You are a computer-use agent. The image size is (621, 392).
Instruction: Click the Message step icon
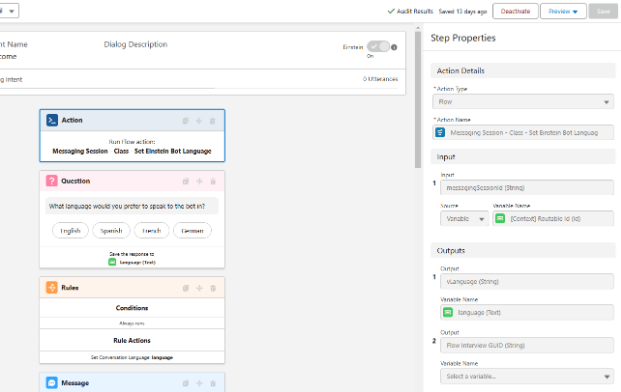click(x=52, y=383)
